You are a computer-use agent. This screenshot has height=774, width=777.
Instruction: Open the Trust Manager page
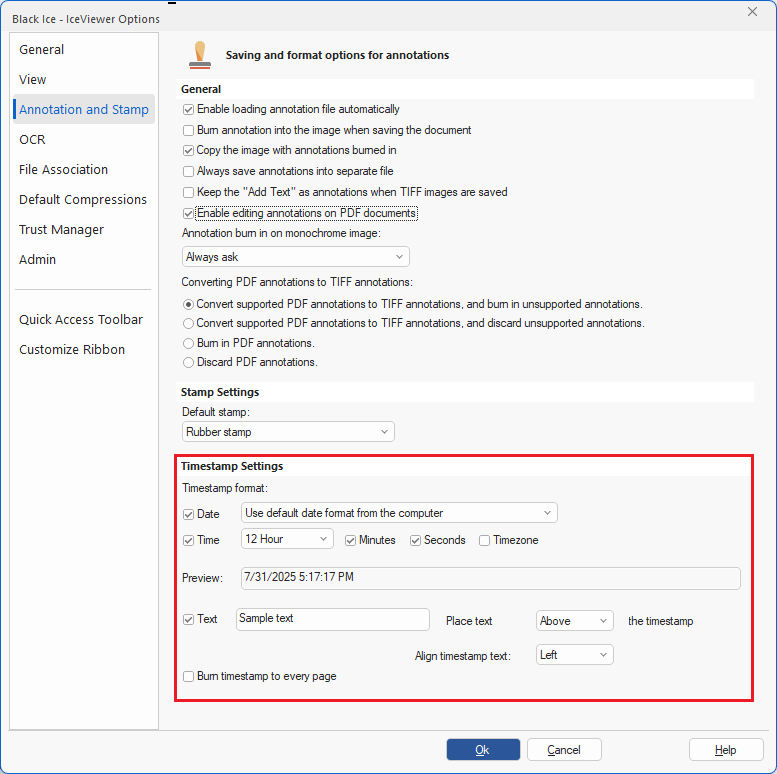[x=61, y=229]
